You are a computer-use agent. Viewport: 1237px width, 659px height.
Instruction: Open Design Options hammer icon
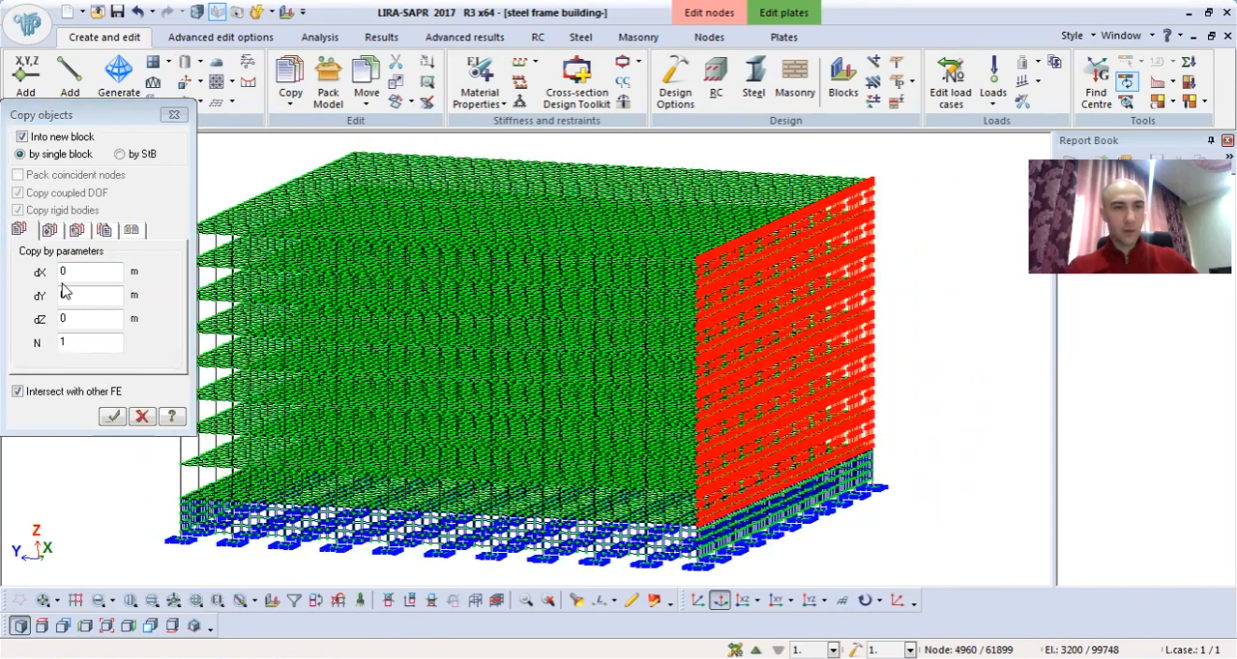tap(675, 71)
